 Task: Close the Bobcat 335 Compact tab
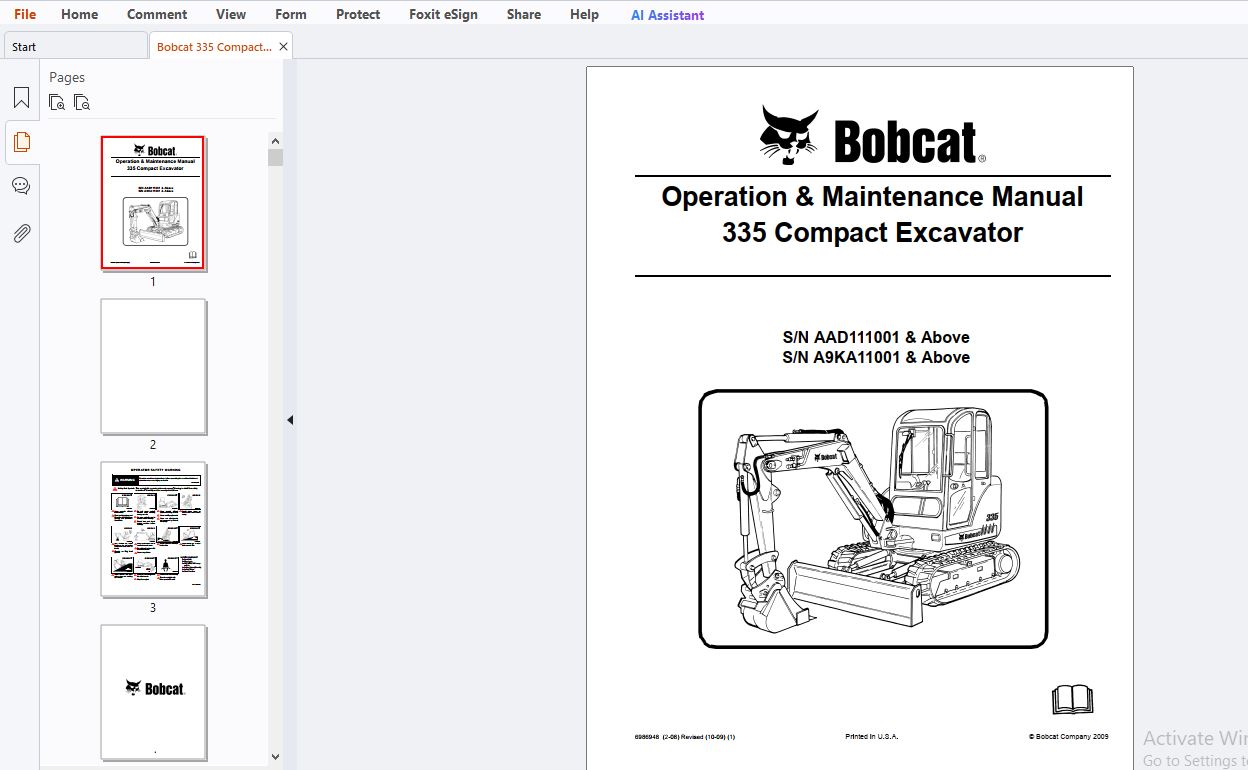tap(283, 46)
